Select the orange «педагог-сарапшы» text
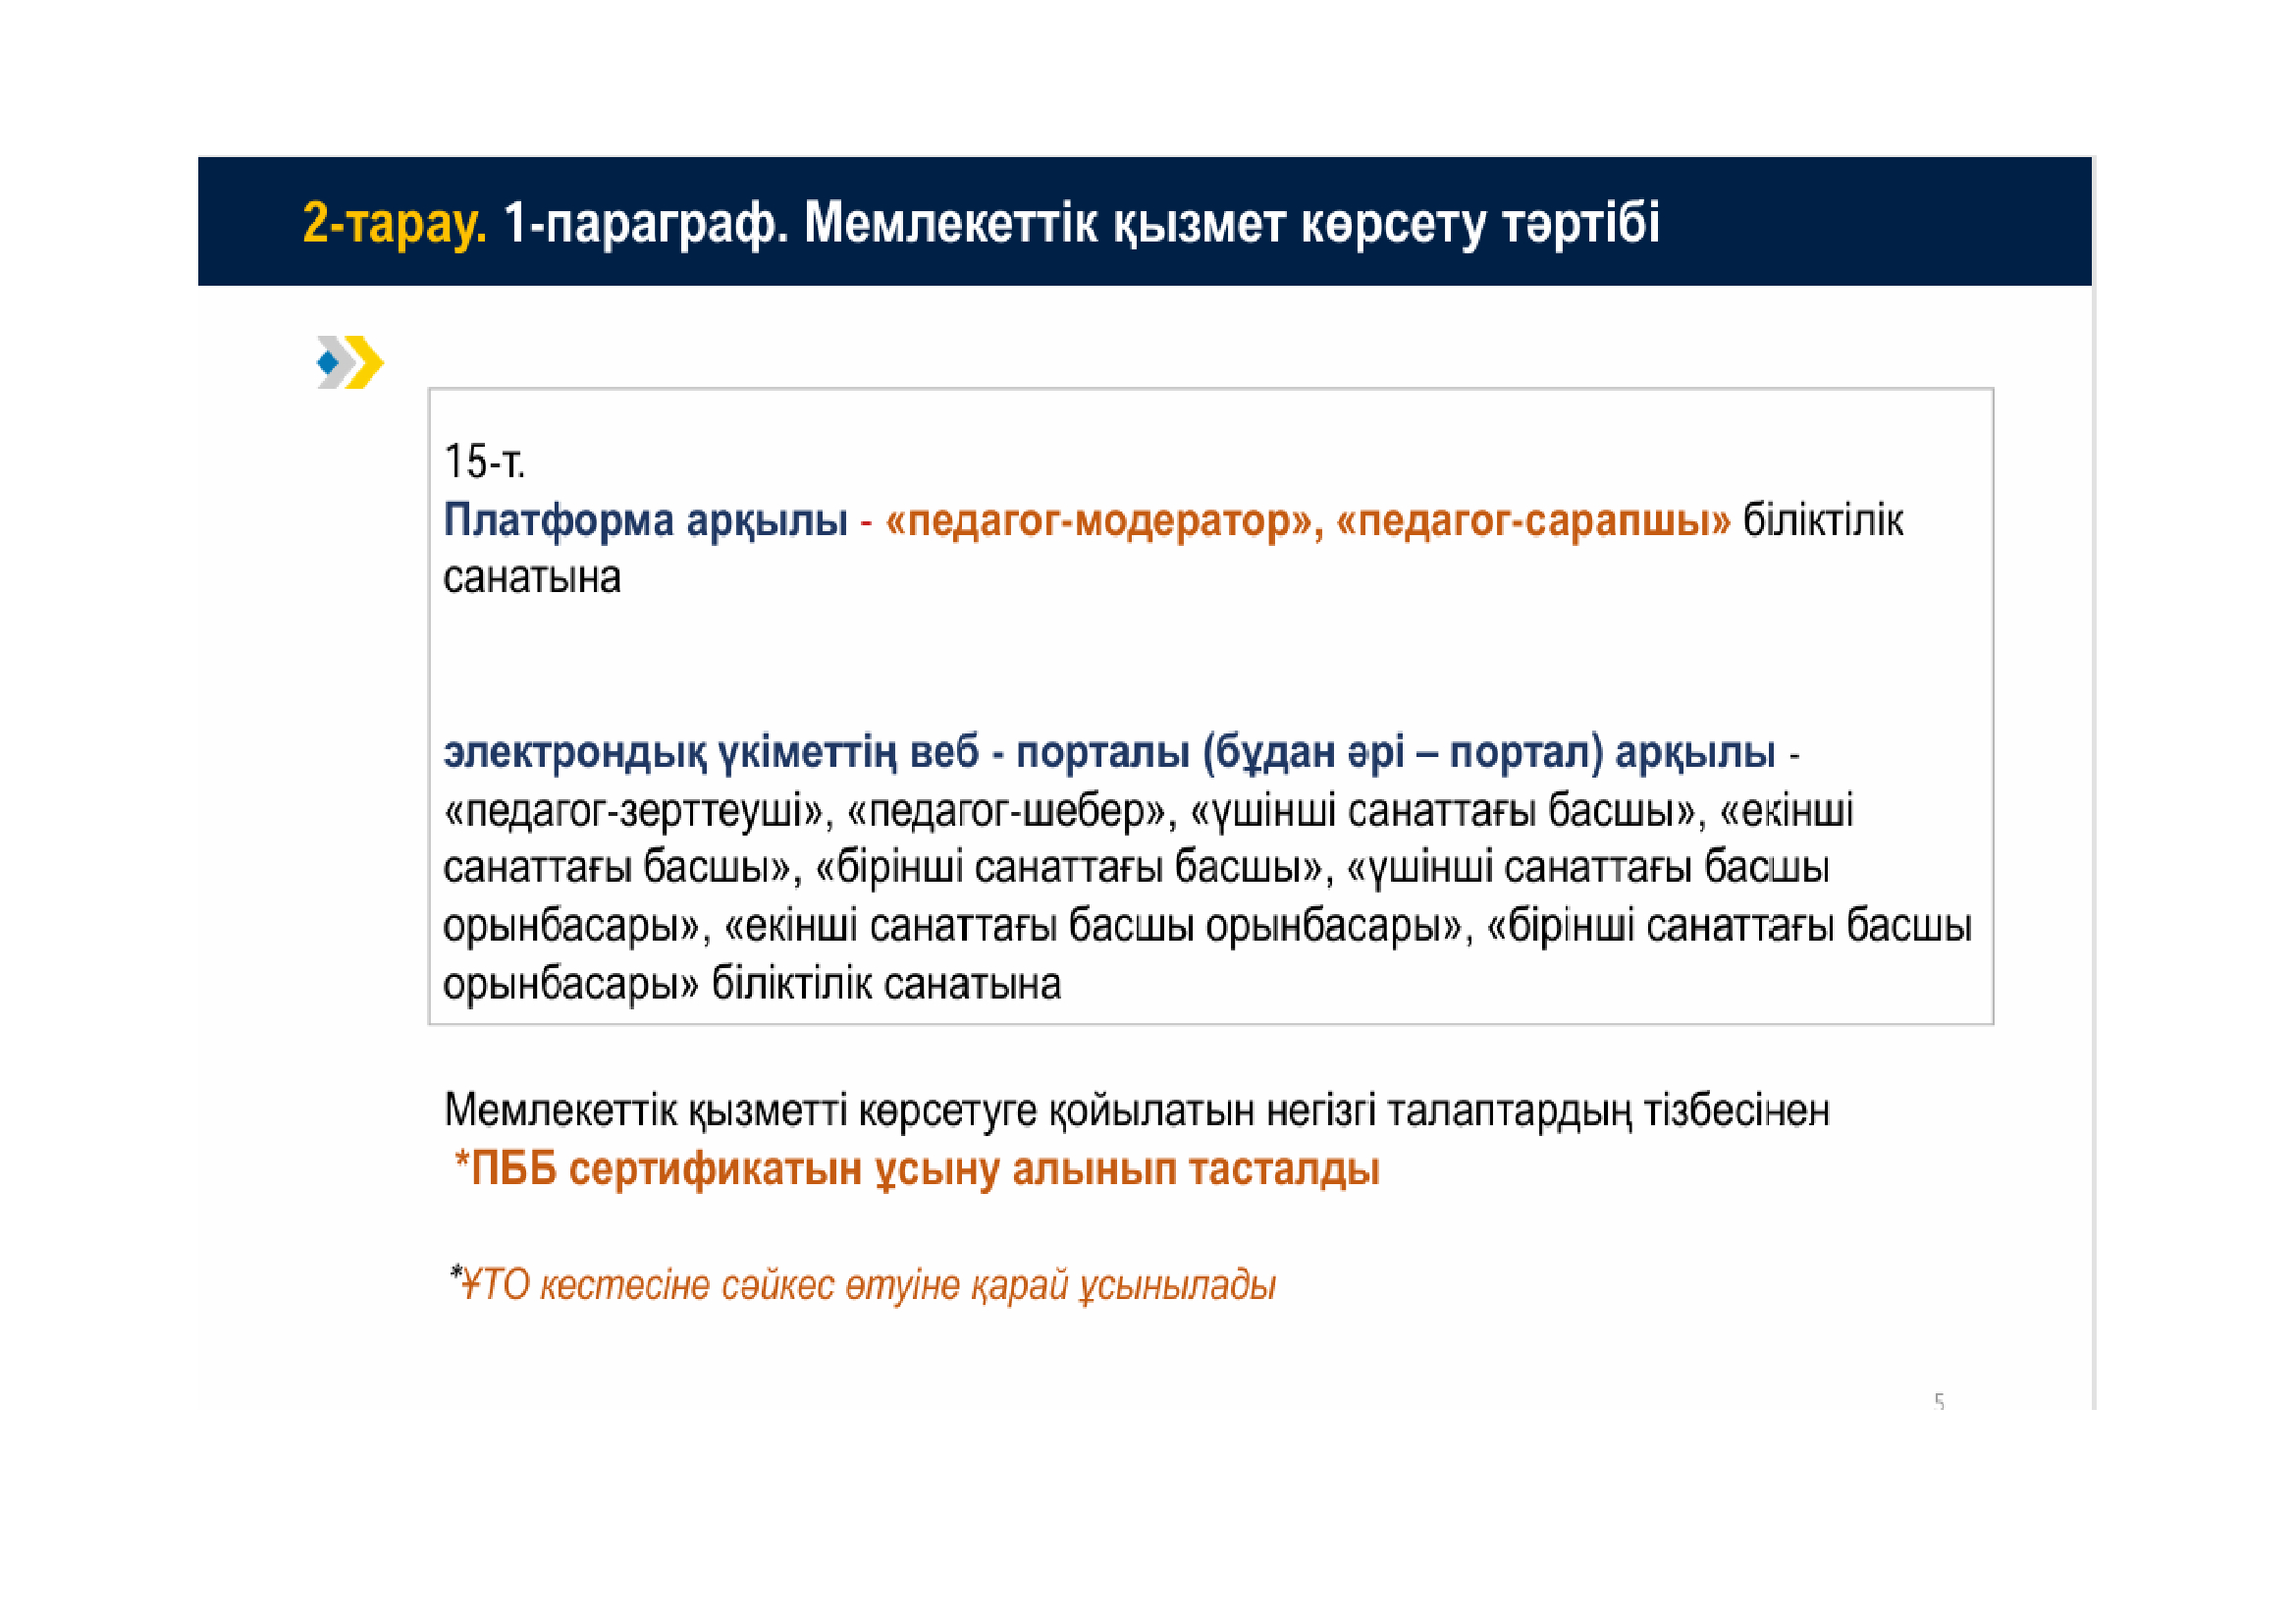 click(x=1532, y=520)
